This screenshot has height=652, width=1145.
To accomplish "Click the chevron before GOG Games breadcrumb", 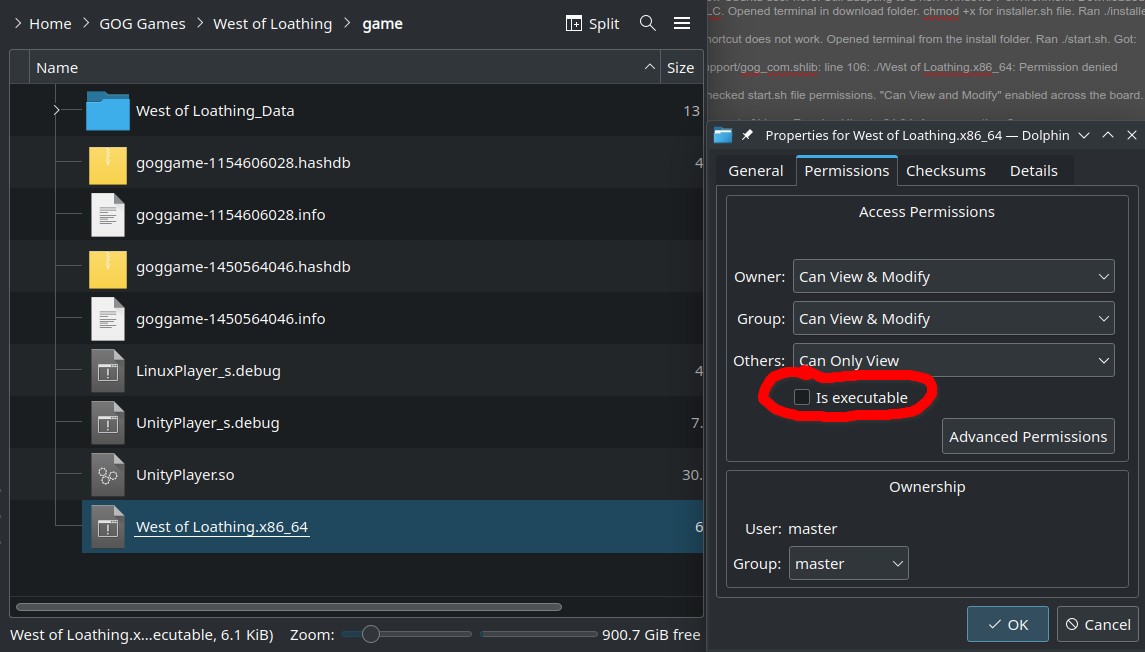I will coord(86,23).
